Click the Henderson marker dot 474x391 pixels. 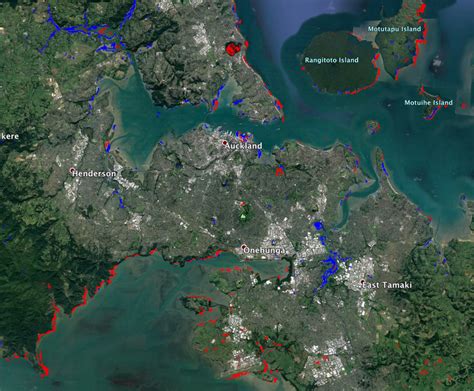coord(72,170)
